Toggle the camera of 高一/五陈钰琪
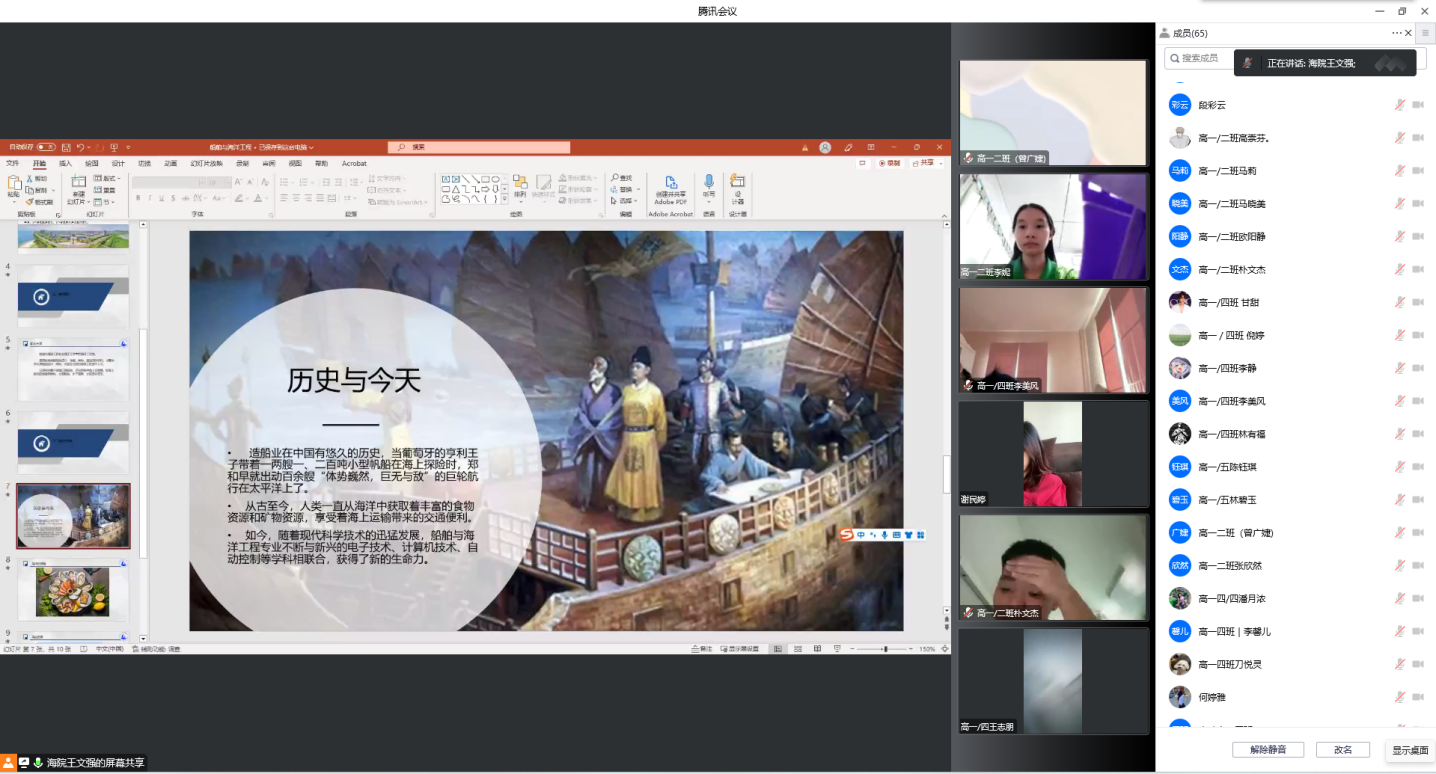Image resolution: width=1436 pixels, height=774 pixels. (1417, 467)
